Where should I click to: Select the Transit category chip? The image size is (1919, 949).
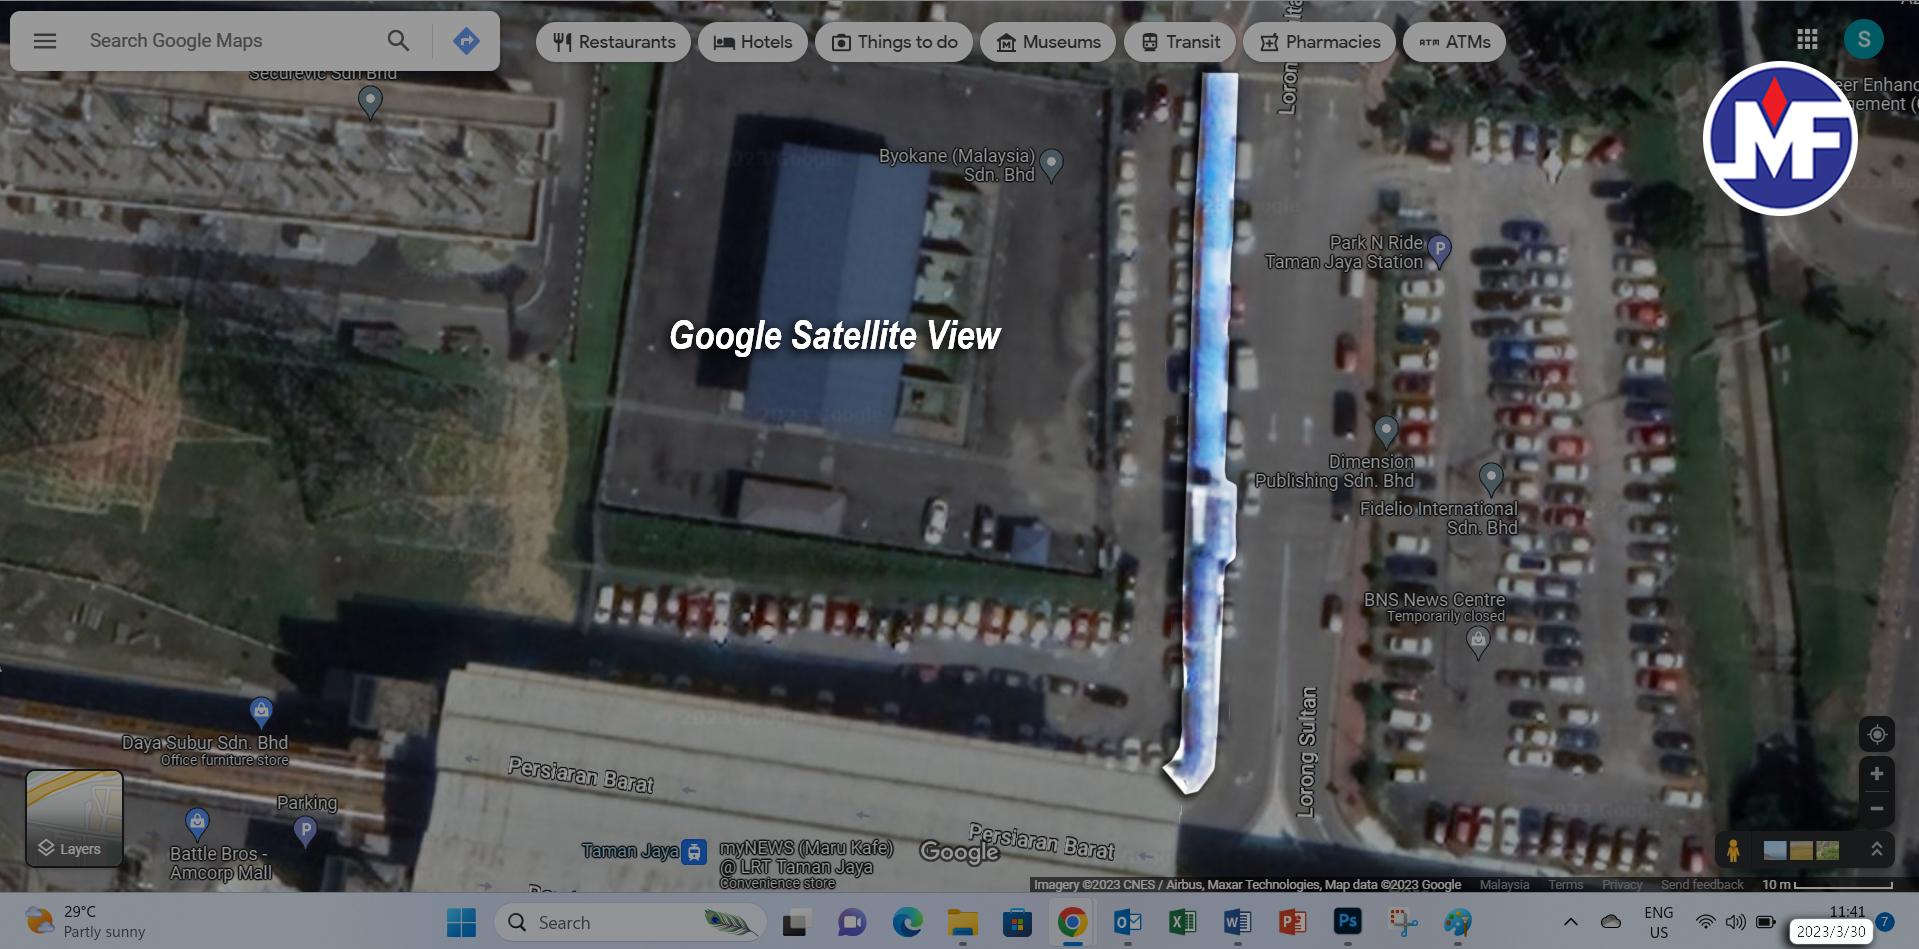(x=1180, y=42)
